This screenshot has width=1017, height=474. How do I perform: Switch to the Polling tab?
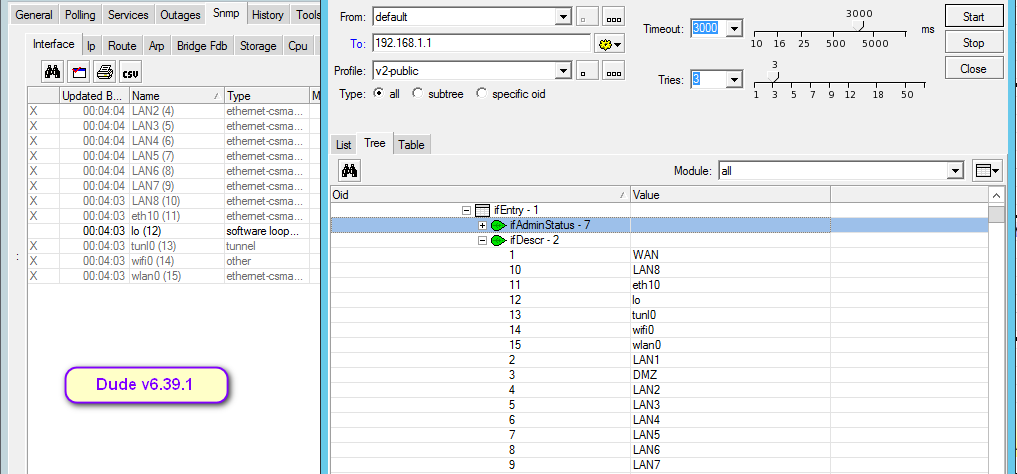[80, 15]
